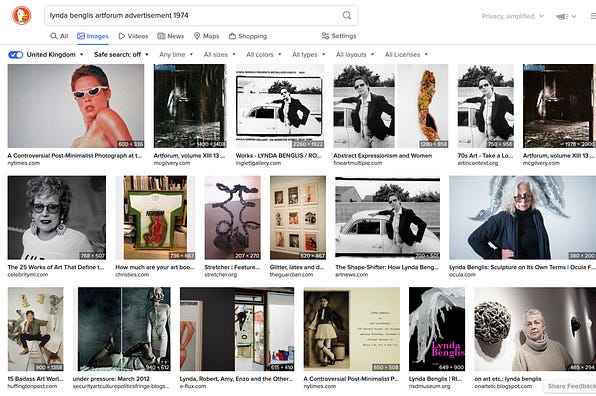This screenshot has height=396, width=596.
Task: Switch to the All results tab
Action: (x=59, y=36)
